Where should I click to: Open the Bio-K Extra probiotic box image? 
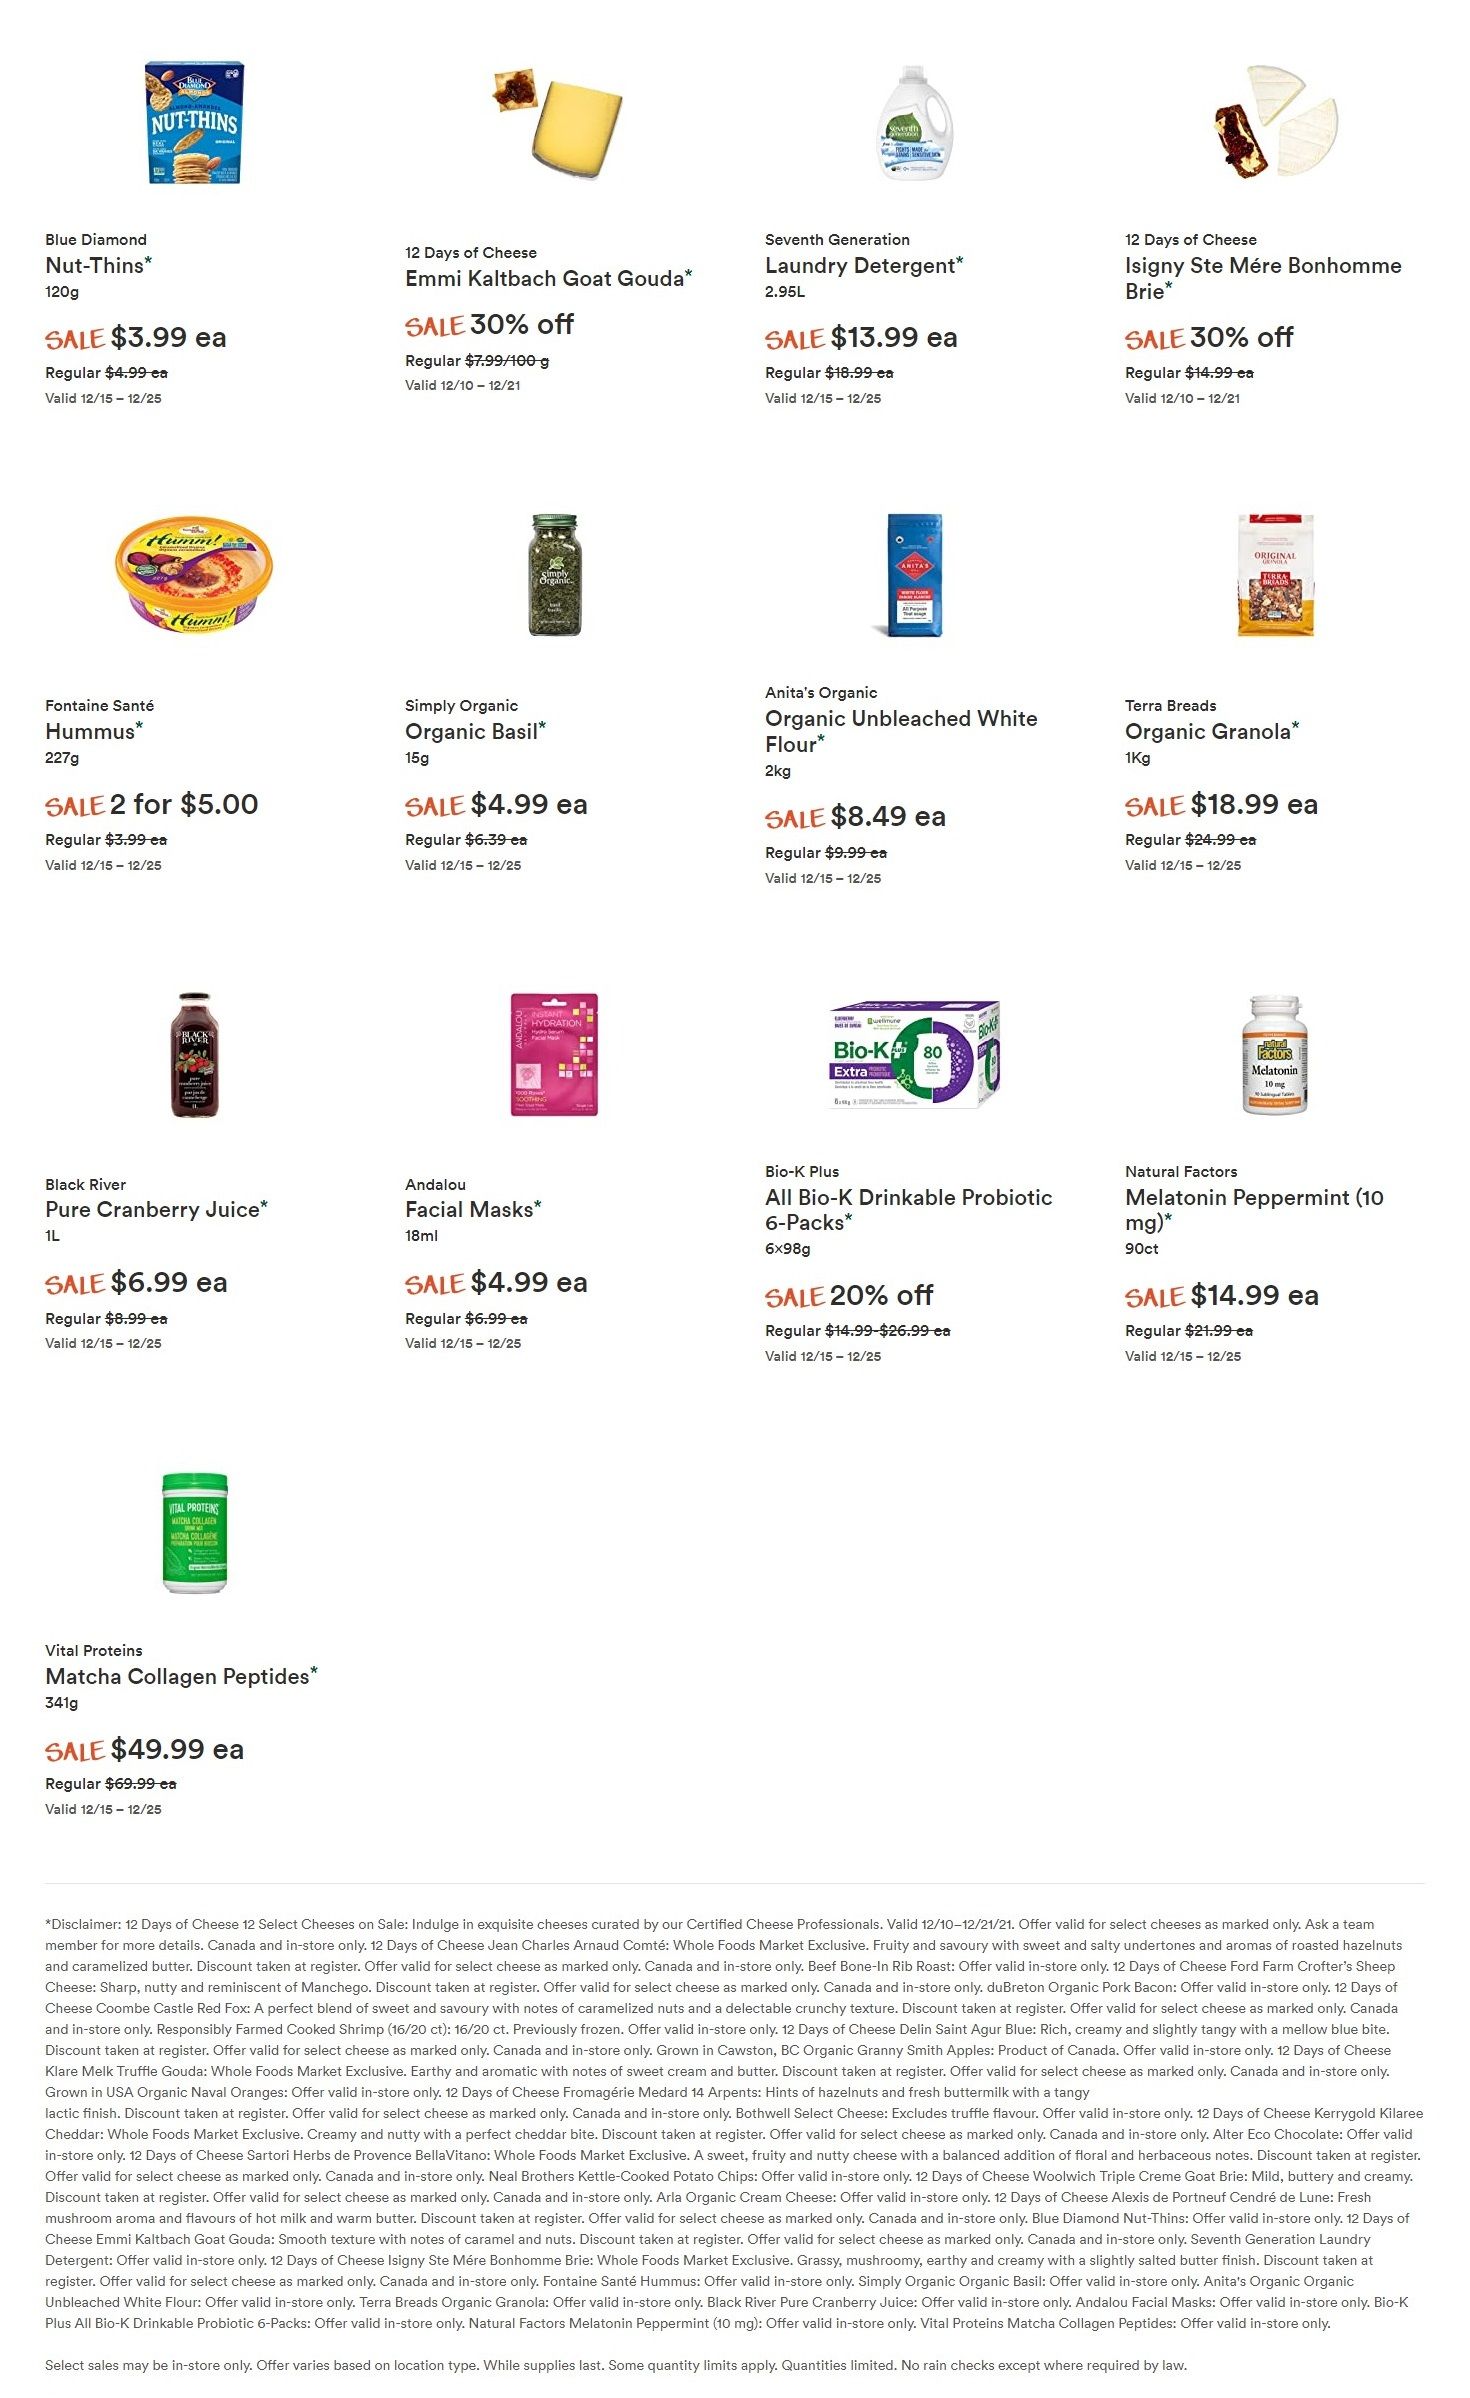[x=914, y=1054]
